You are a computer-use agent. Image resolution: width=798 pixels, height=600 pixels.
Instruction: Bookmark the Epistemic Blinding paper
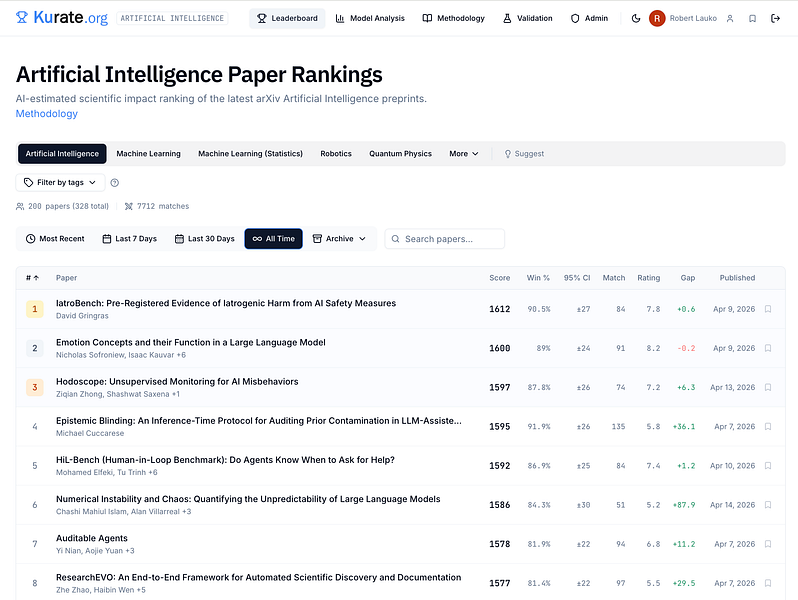768,426
